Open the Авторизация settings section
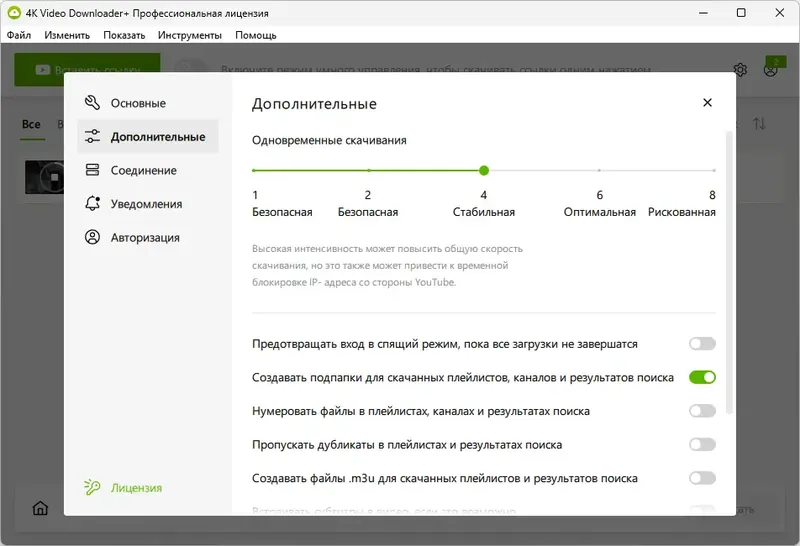 tap(148, 238)
